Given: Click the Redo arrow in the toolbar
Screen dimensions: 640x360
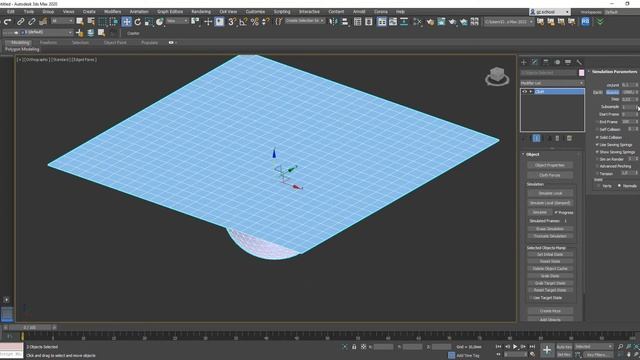Looking at the screenshot, I should pos(7,22).
